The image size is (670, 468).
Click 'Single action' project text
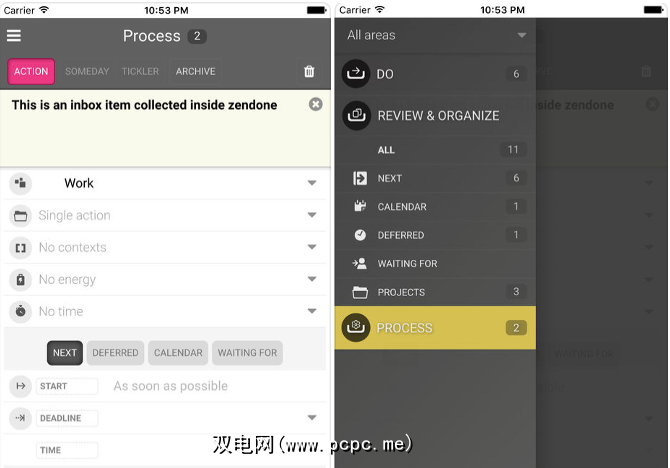74,215
